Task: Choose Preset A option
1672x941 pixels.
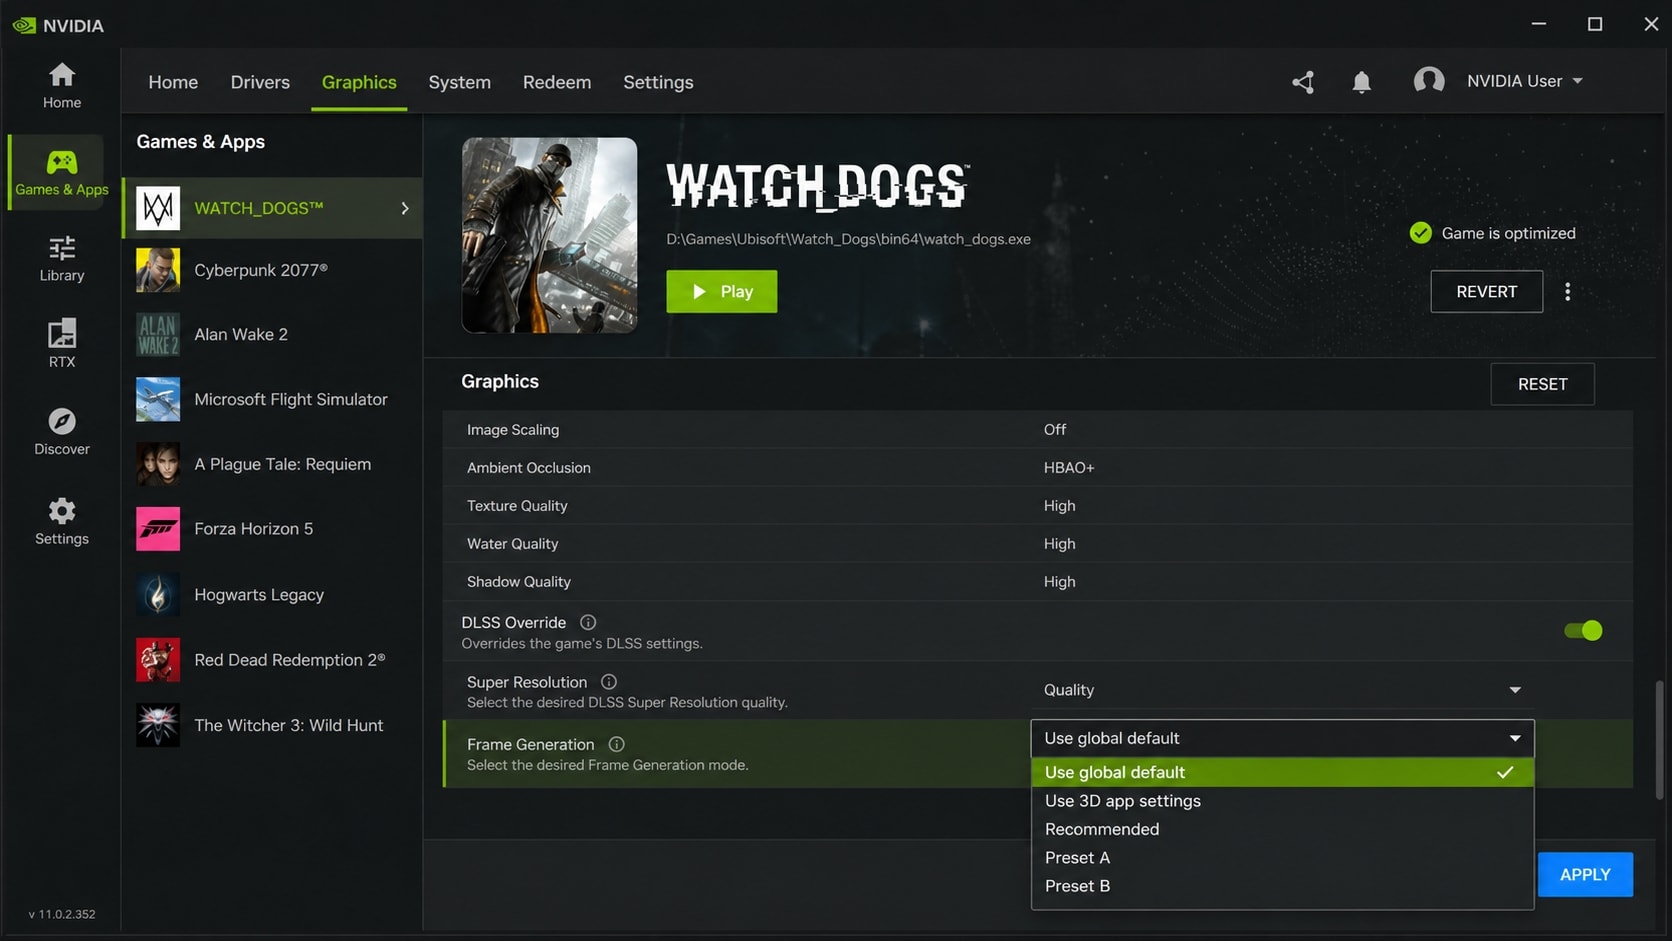Action: click(x=1282, y=858)
